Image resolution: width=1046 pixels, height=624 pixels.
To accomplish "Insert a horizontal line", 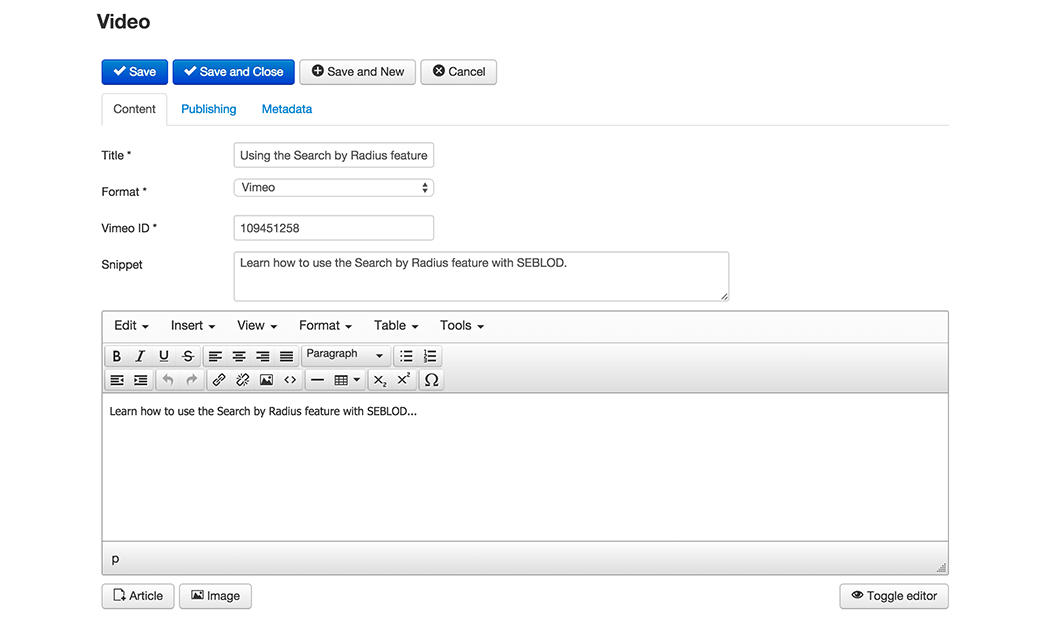I will (x=318, y=380).
